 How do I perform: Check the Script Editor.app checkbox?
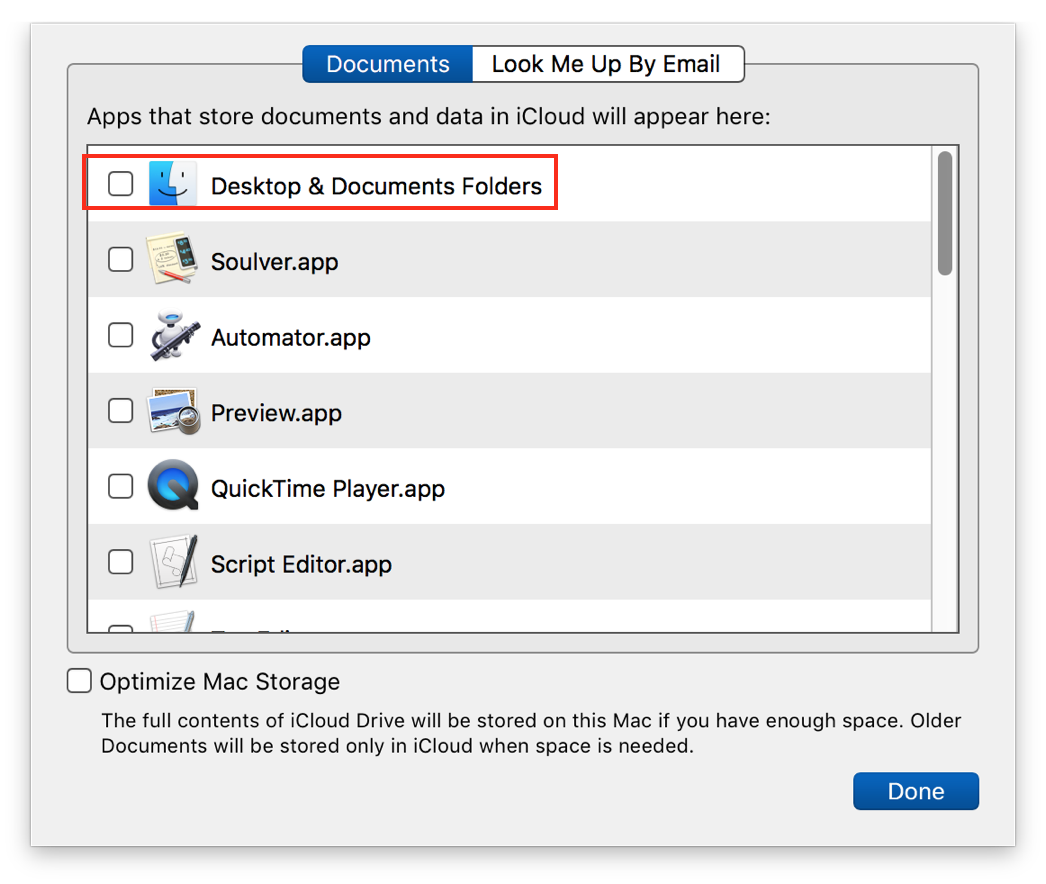[121, 562]
